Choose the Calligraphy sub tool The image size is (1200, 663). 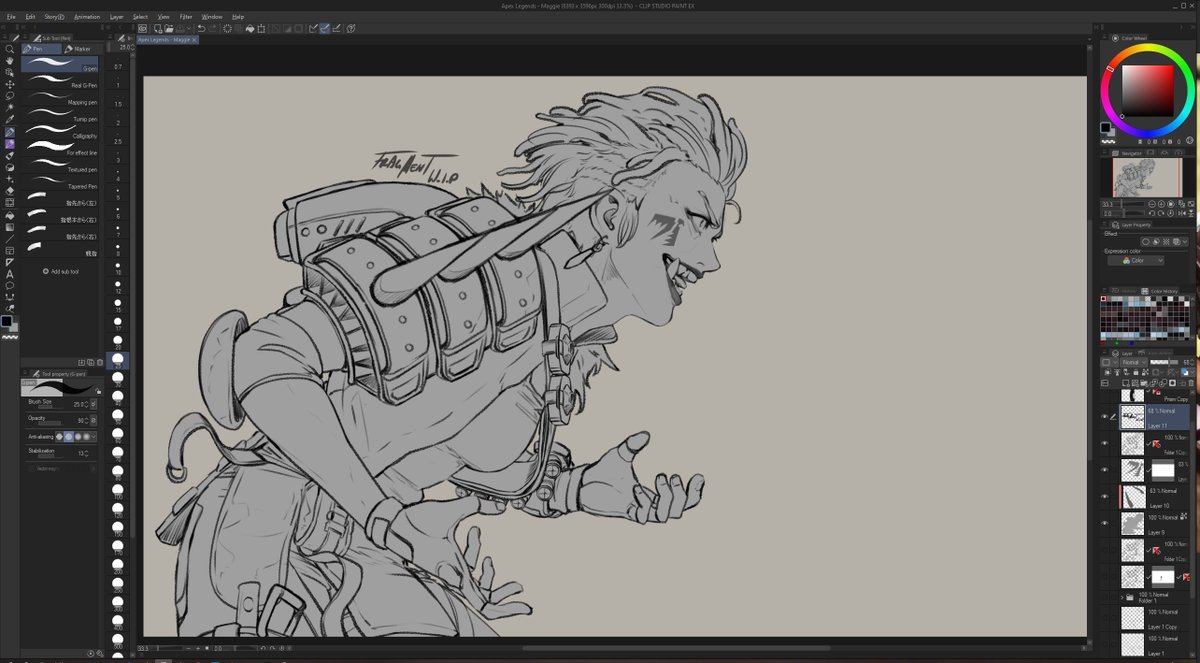pyautogui.click(x=60, y=134)
